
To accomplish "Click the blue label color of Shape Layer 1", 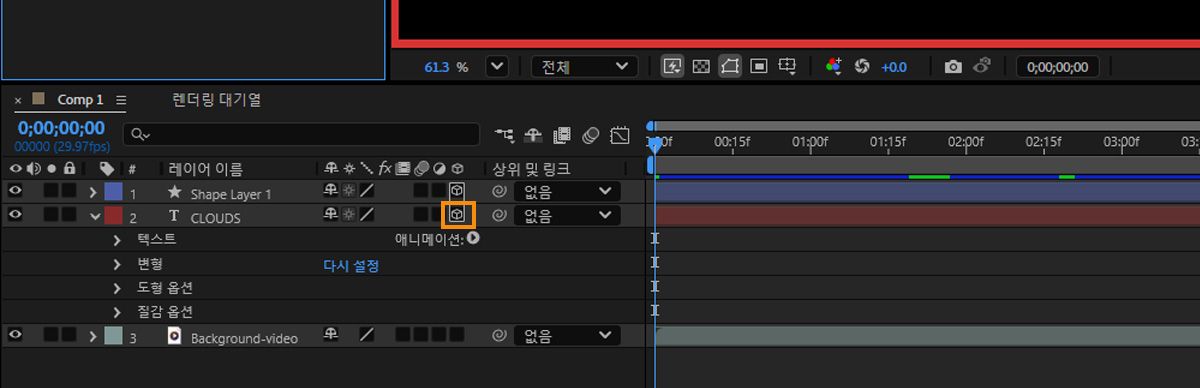I will click(x=113, y=191).
